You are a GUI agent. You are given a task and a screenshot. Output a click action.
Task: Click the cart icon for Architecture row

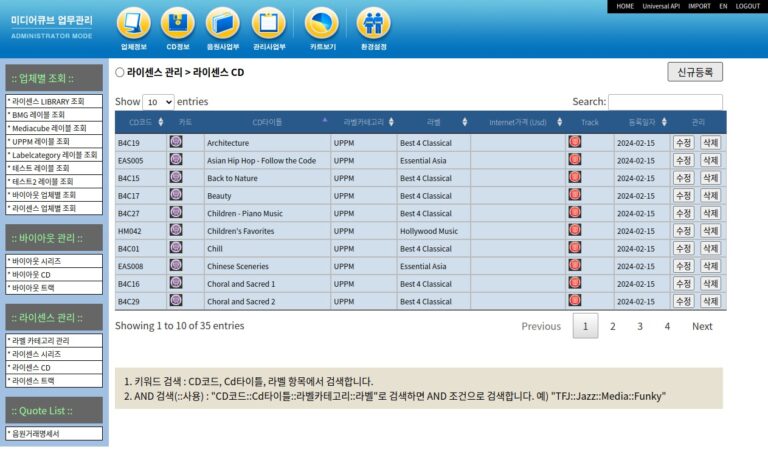pyautogui.click(x=176, y=142)
